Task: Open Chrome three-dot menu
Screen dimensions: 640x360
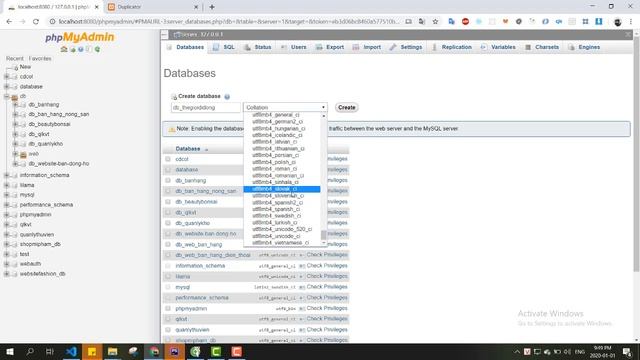Action: (x=631, y=22)
